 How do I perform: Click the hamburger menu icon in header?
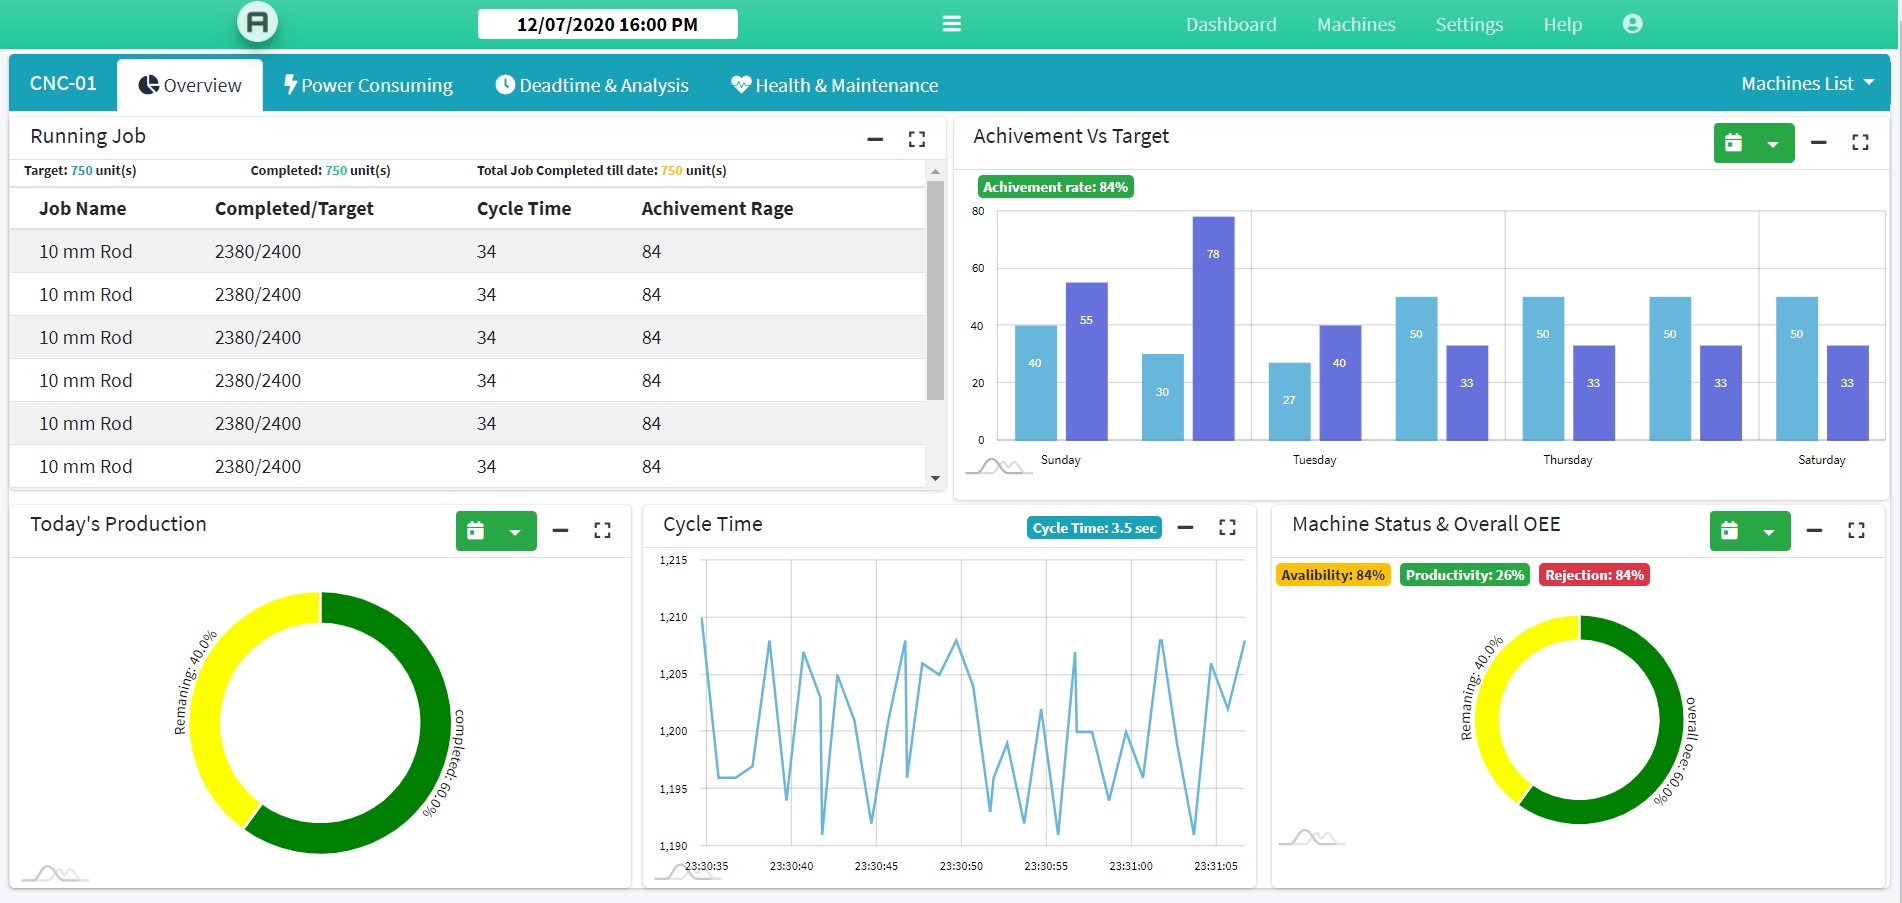[951, 24]
